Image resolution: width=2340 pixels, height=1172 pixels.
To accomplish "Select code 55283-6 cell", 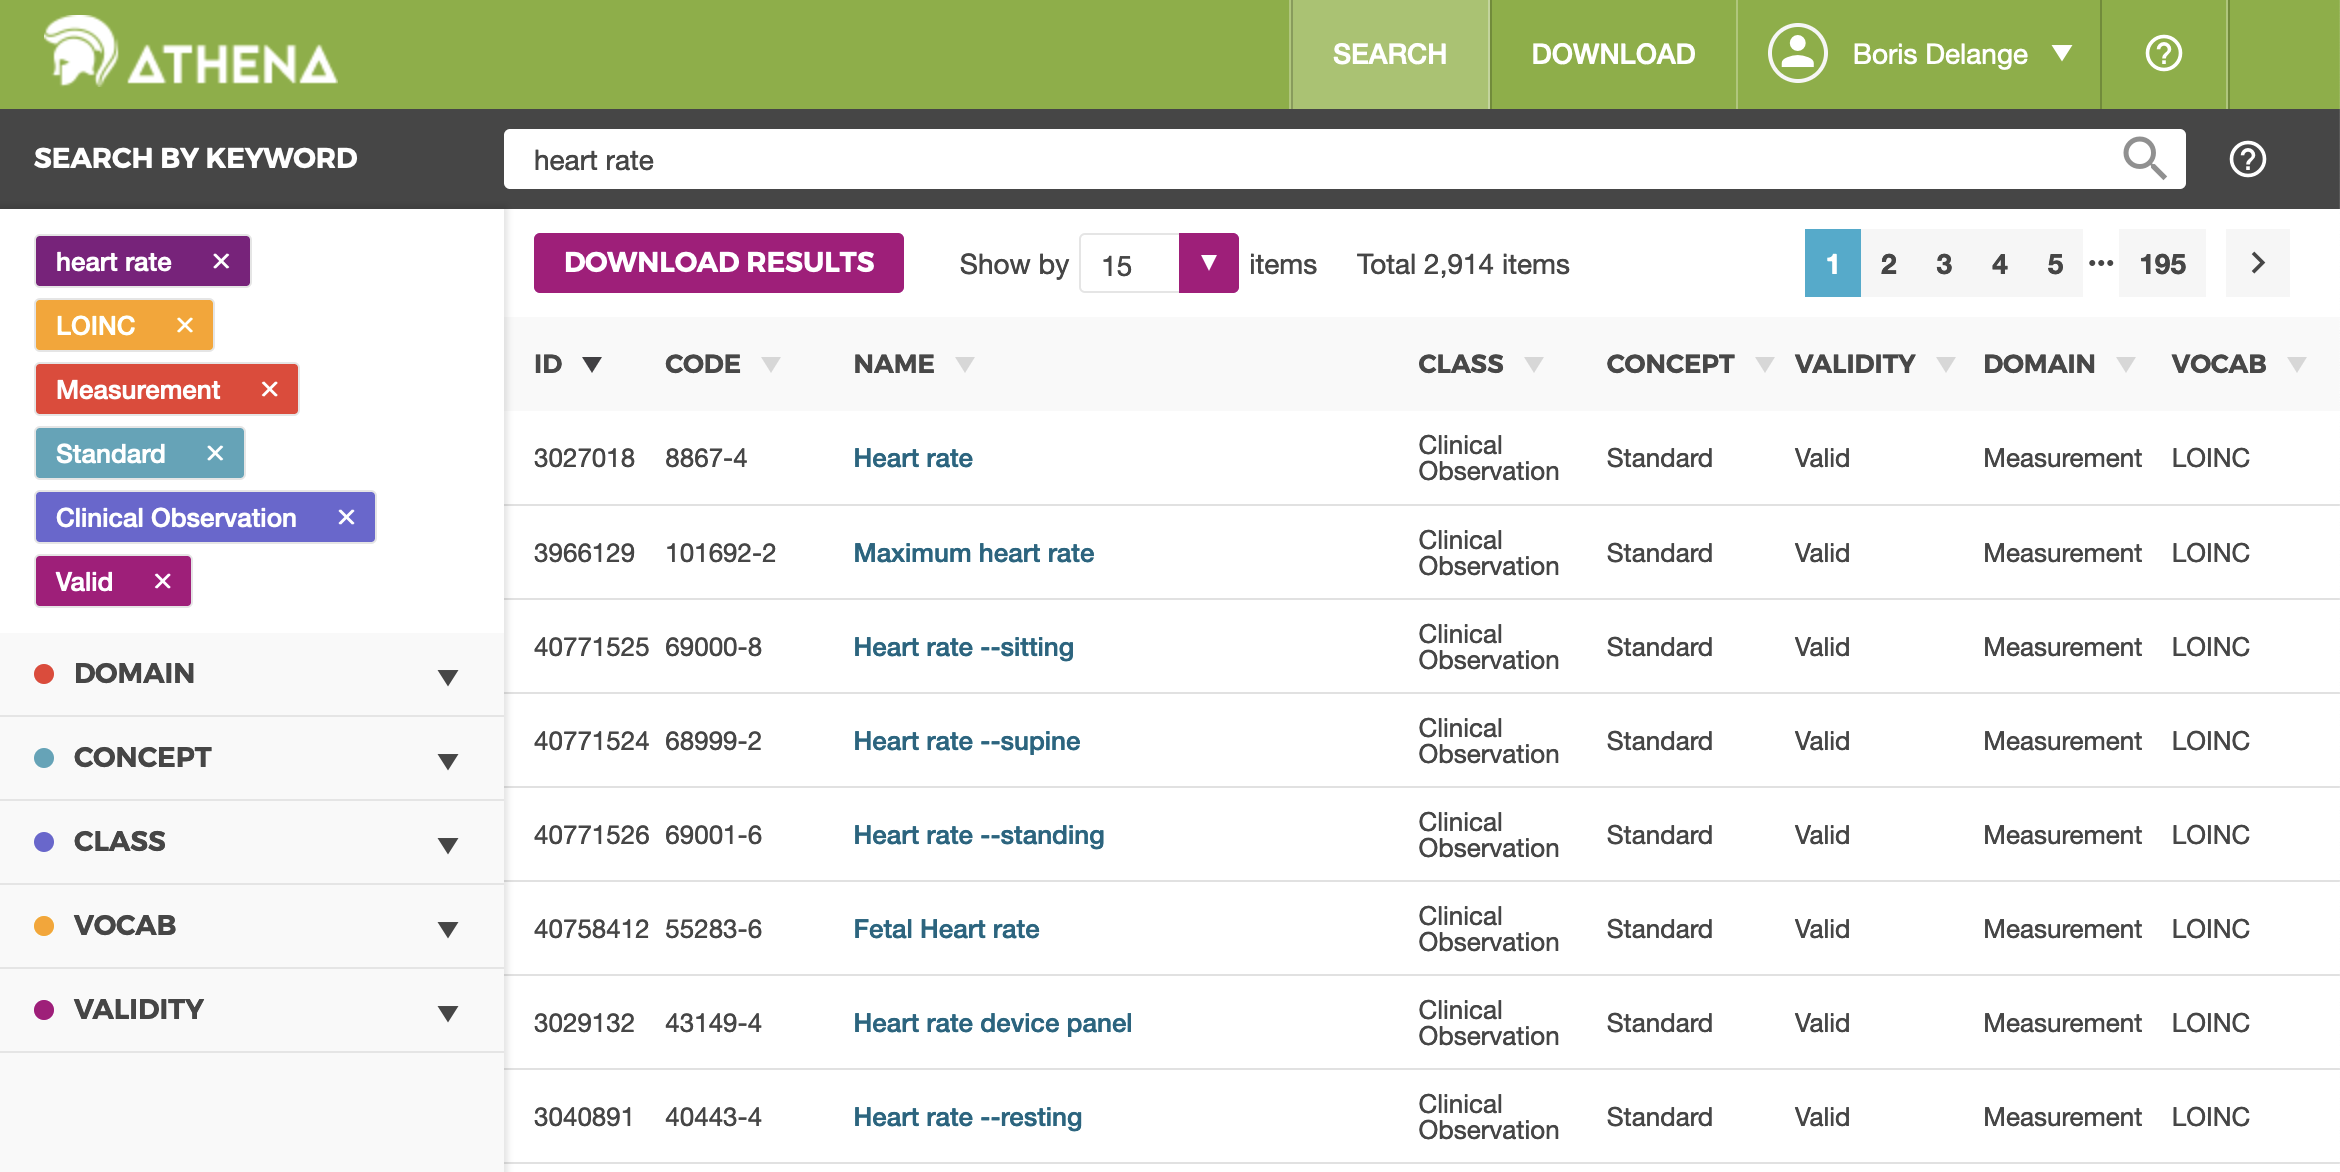I will [x=714, y=929].
